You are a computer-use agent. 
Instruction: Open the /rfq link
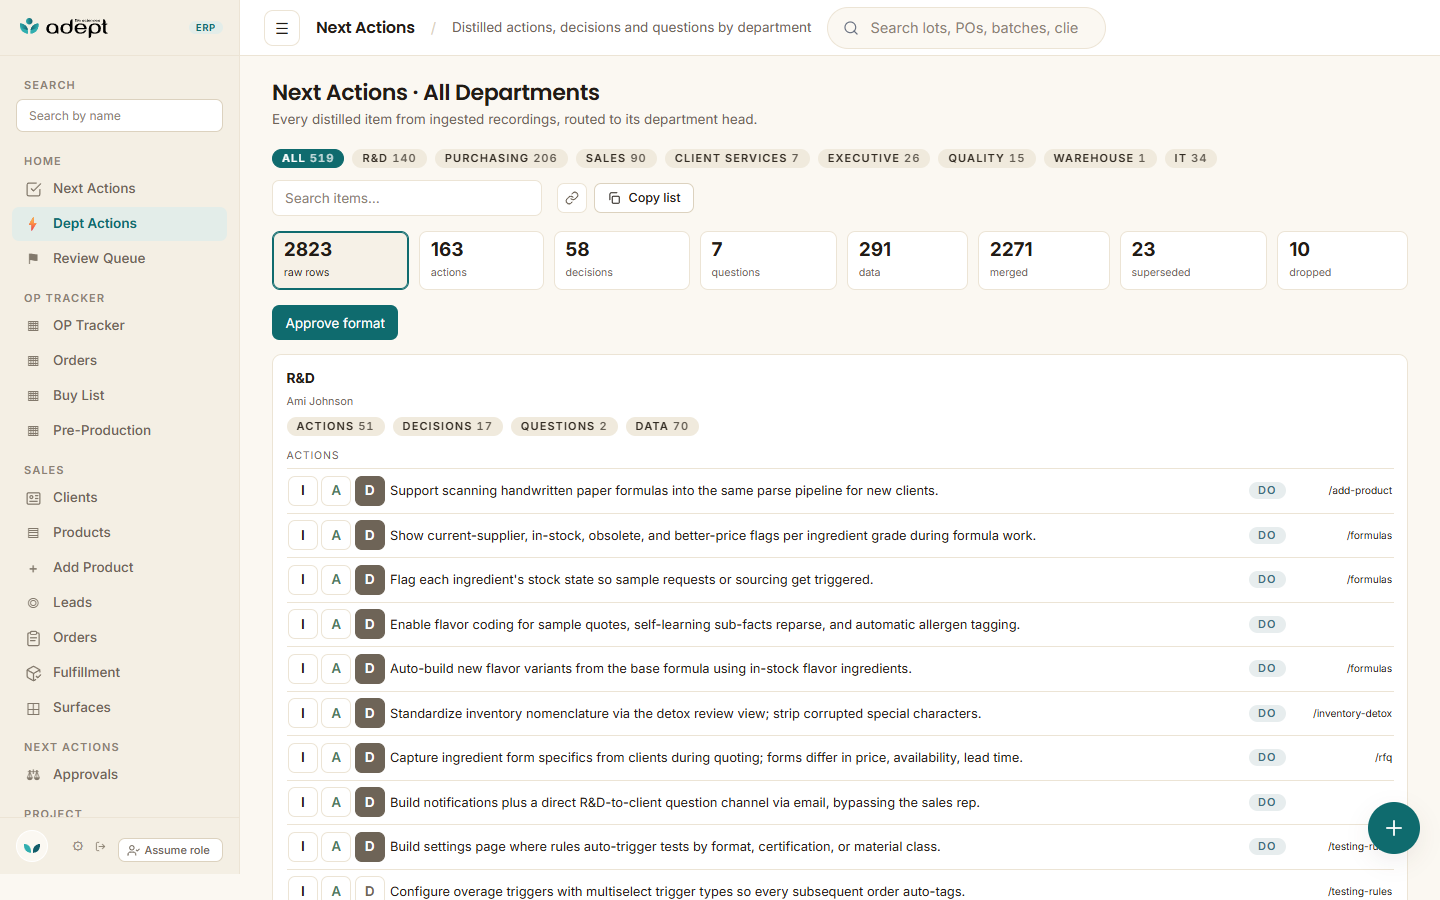1383,758
